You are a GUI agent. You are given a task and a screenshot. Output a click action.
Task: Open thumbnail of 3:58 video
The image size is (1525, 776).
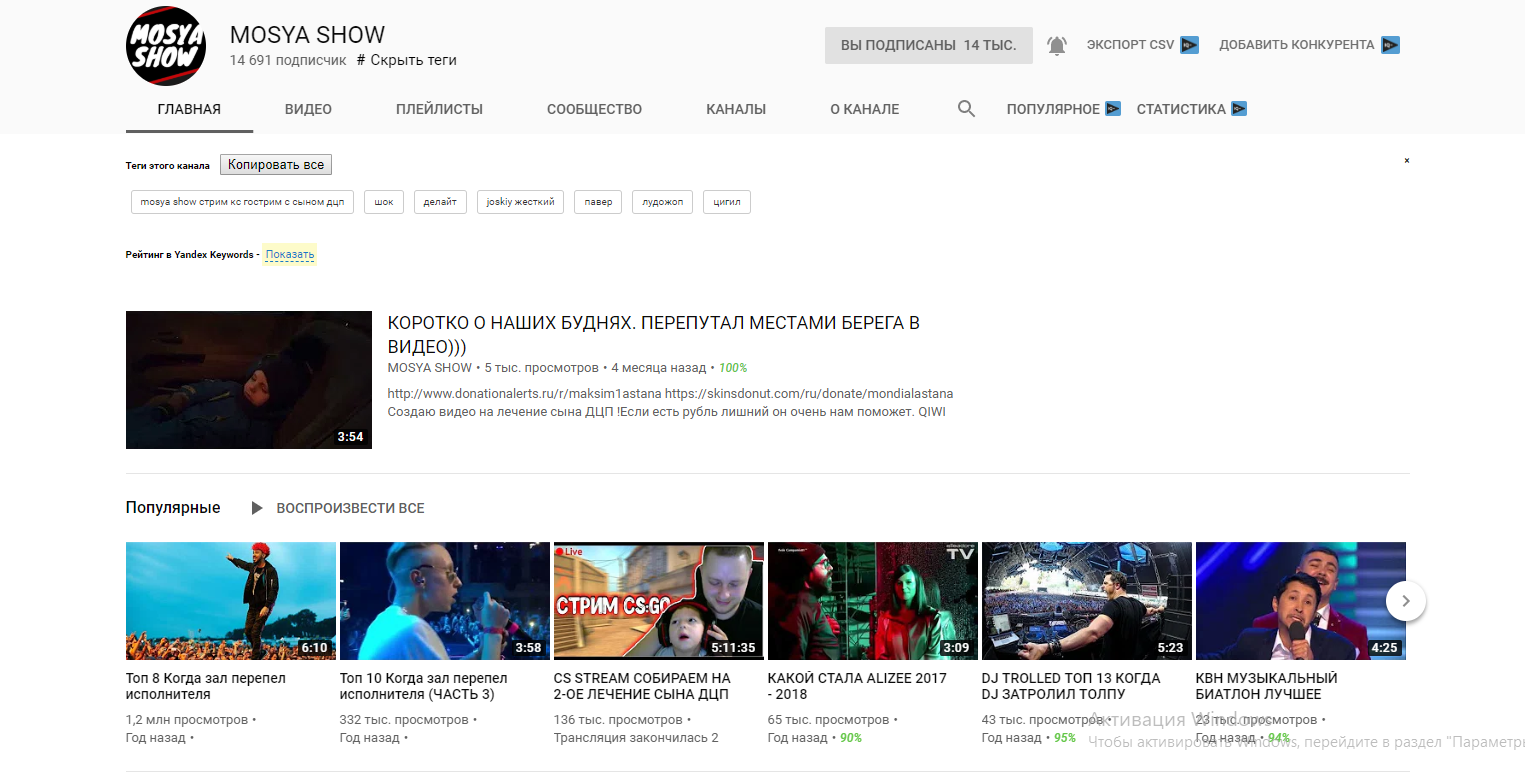tap(445, 601)
